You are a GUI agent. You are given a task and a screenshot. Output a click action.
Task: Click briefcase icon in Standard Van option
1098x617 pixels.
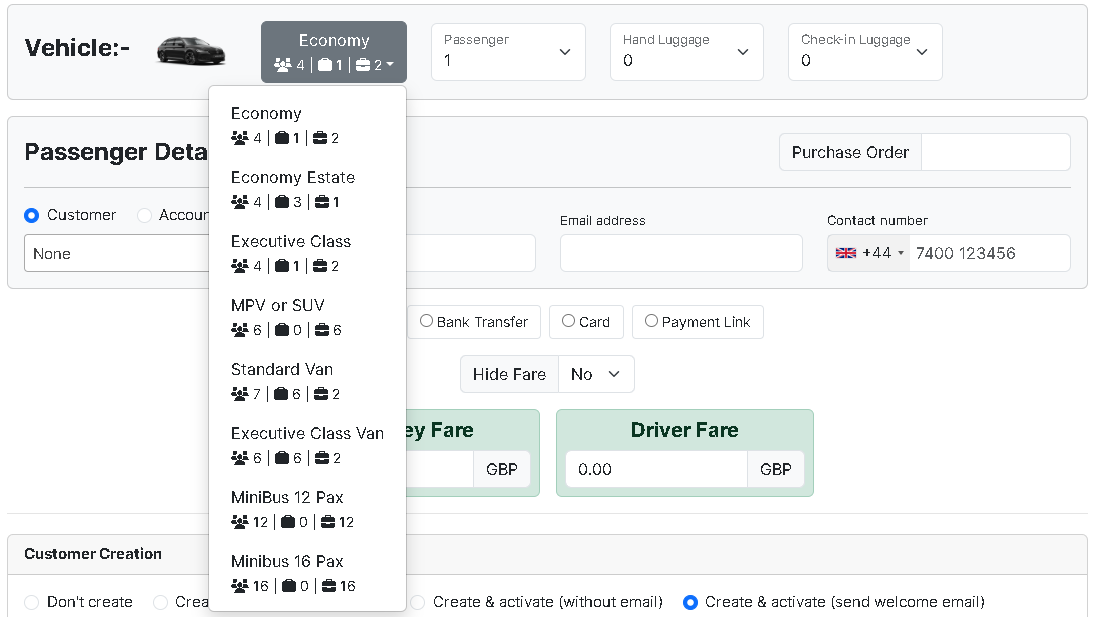(x=321, y=394)
